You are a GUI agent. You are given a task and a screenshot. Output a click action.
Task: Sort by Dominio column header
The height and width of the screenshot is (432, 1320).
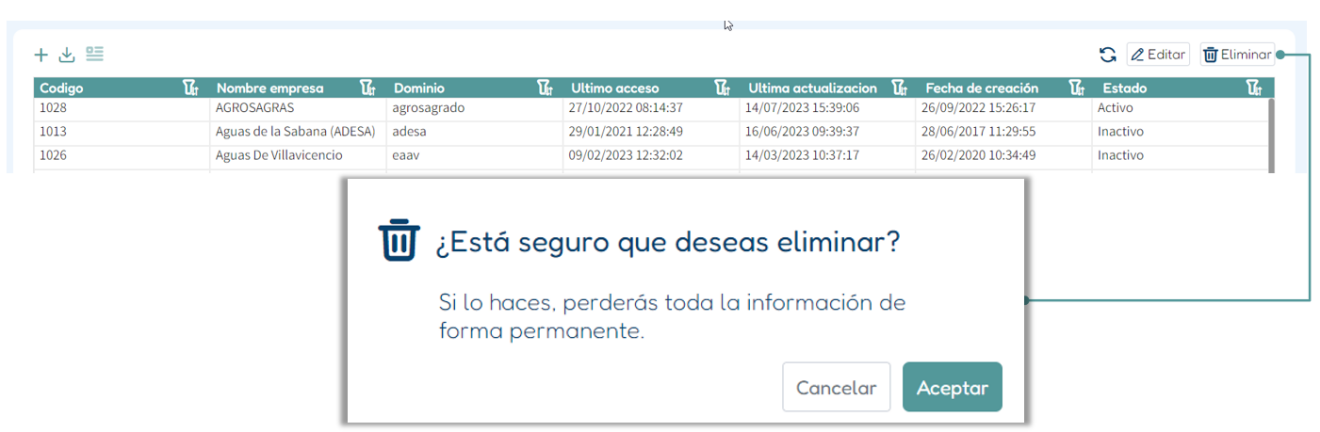pyautogui.click(x=419, y=88)
